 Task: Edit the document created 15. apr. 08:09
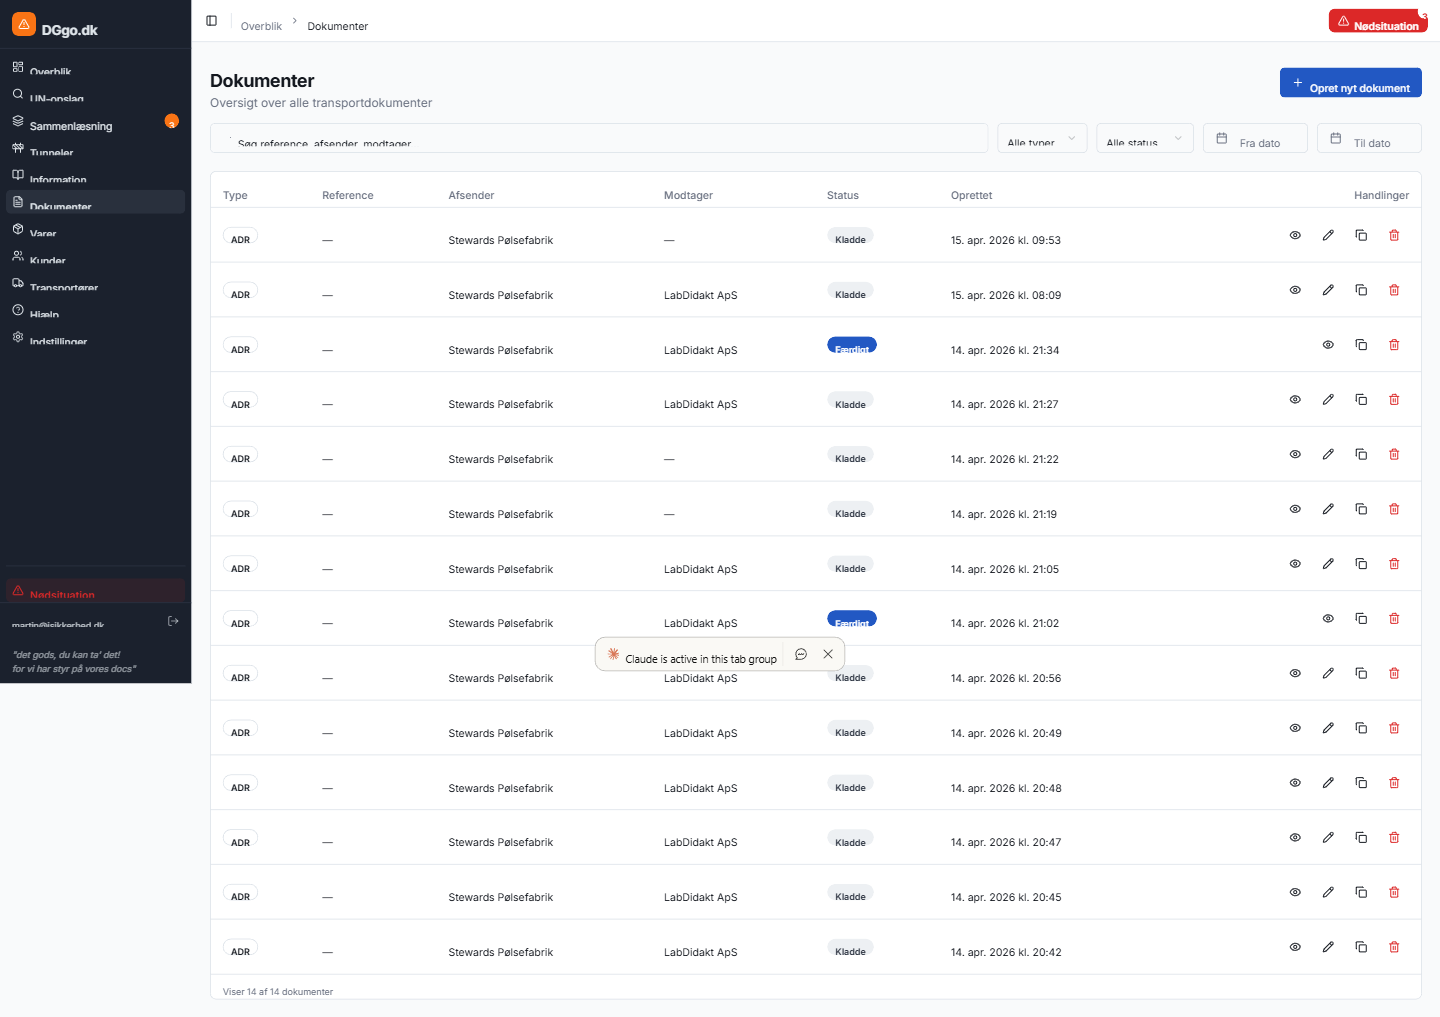click(x=1328, y=290)
